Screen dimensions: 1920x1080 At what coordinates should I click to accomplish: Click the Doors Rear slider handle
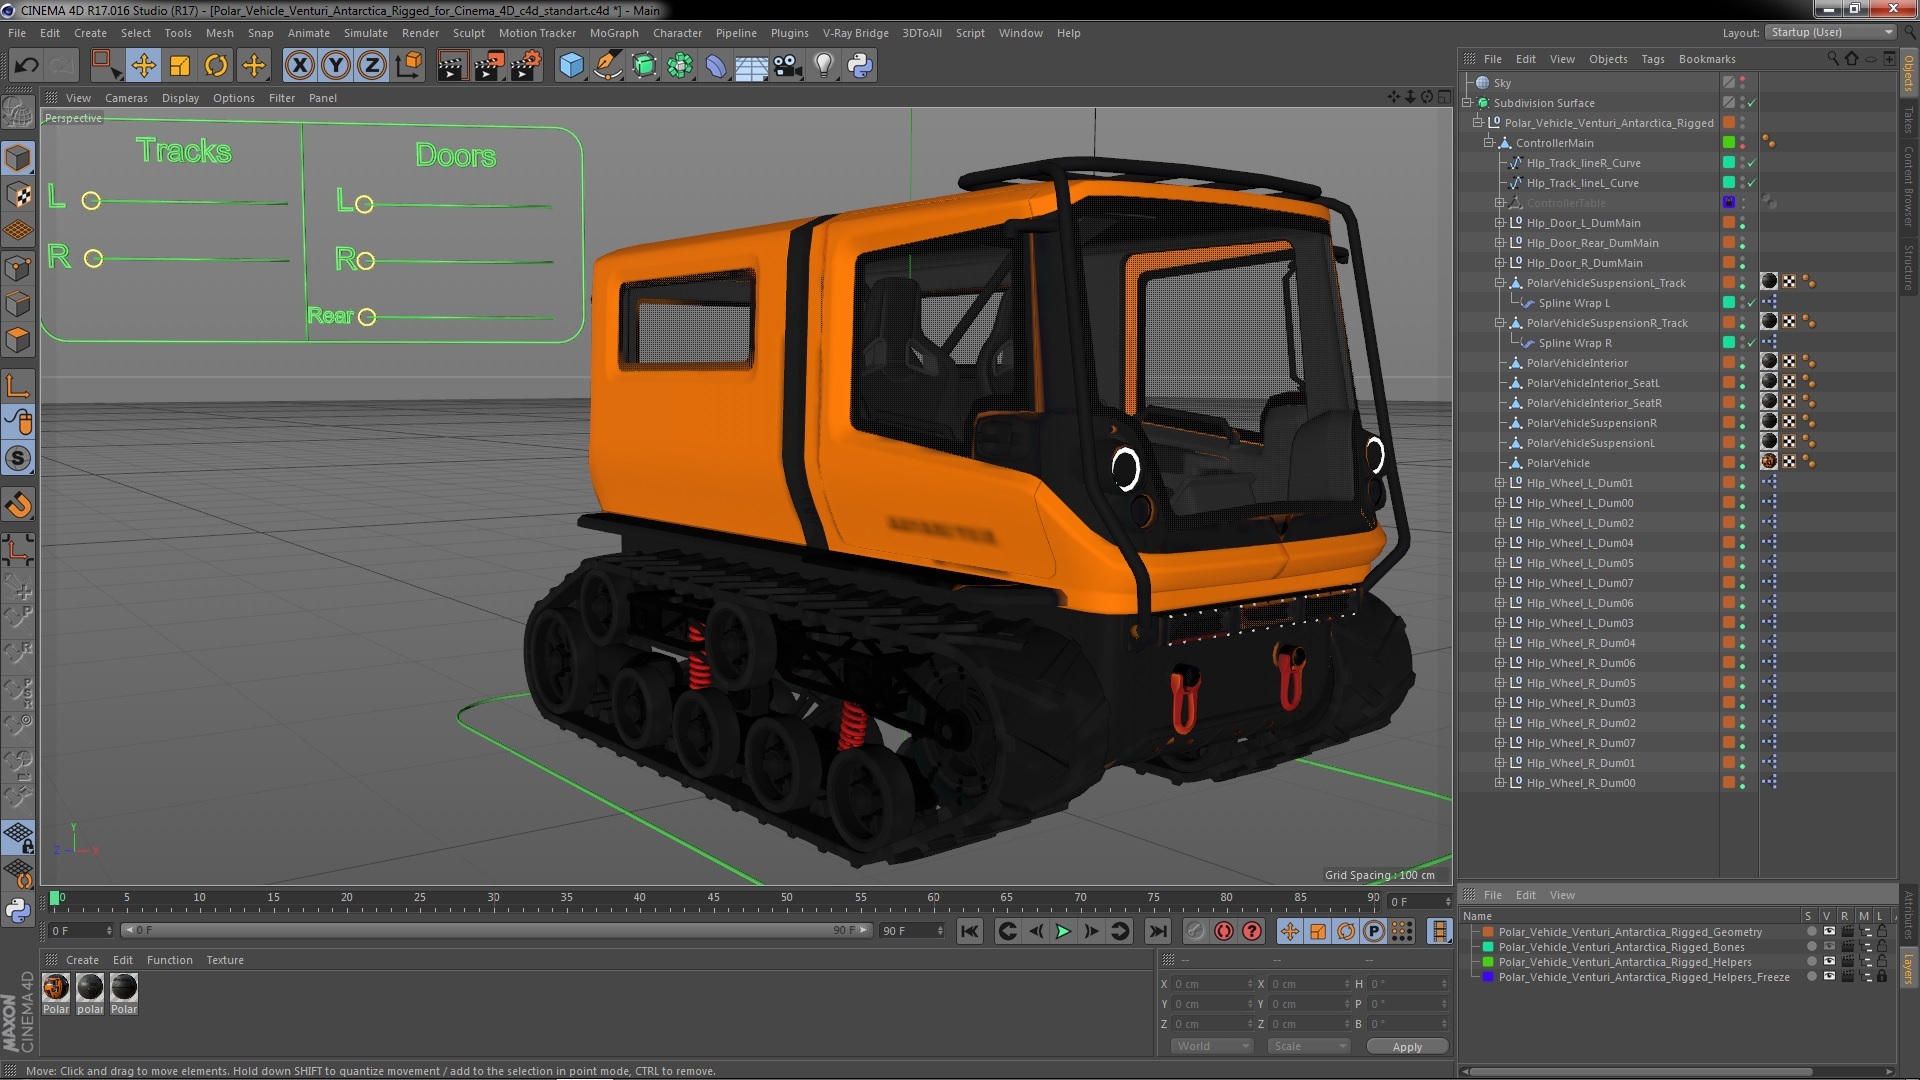[x=367, y=317]
